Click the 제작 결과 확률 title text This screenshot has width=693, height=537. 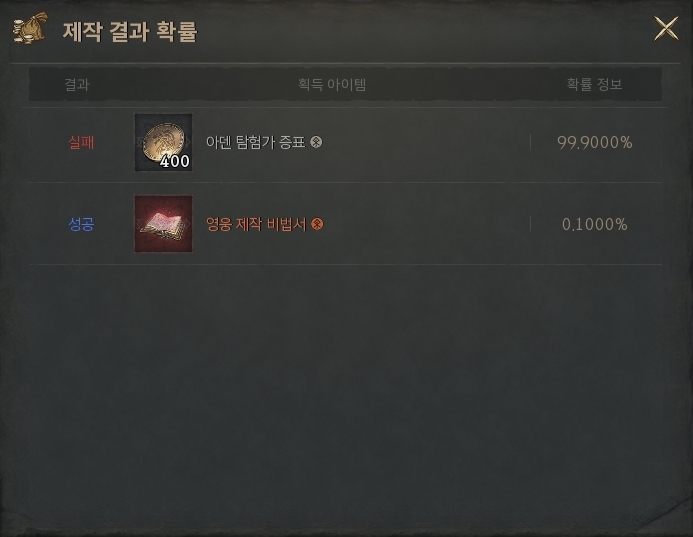tap(130, 31)
